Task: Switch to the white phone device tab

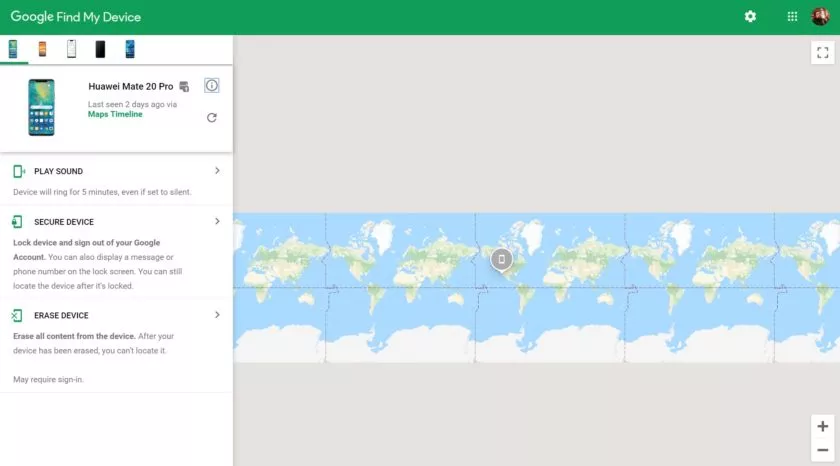Action: 71,49
